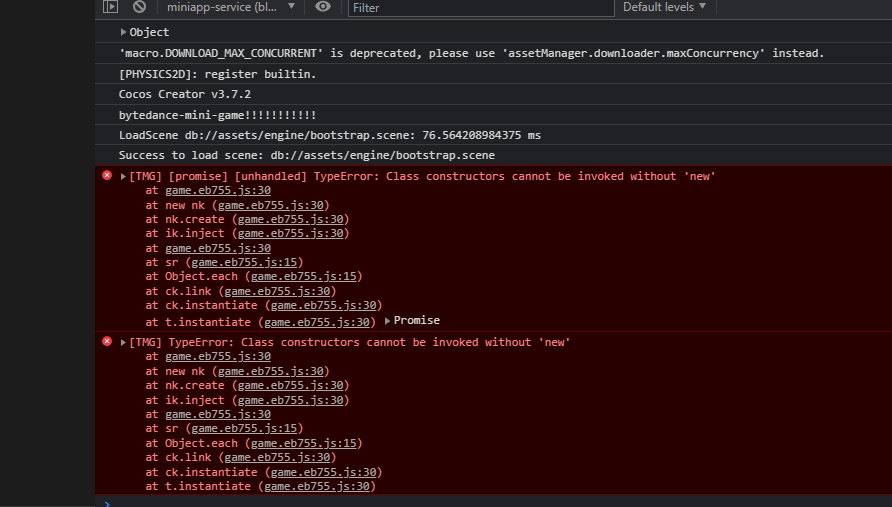Viewport: 892px width, 507px height.
Task: Open the Default levels dropdown
Action: pos(664,7)
